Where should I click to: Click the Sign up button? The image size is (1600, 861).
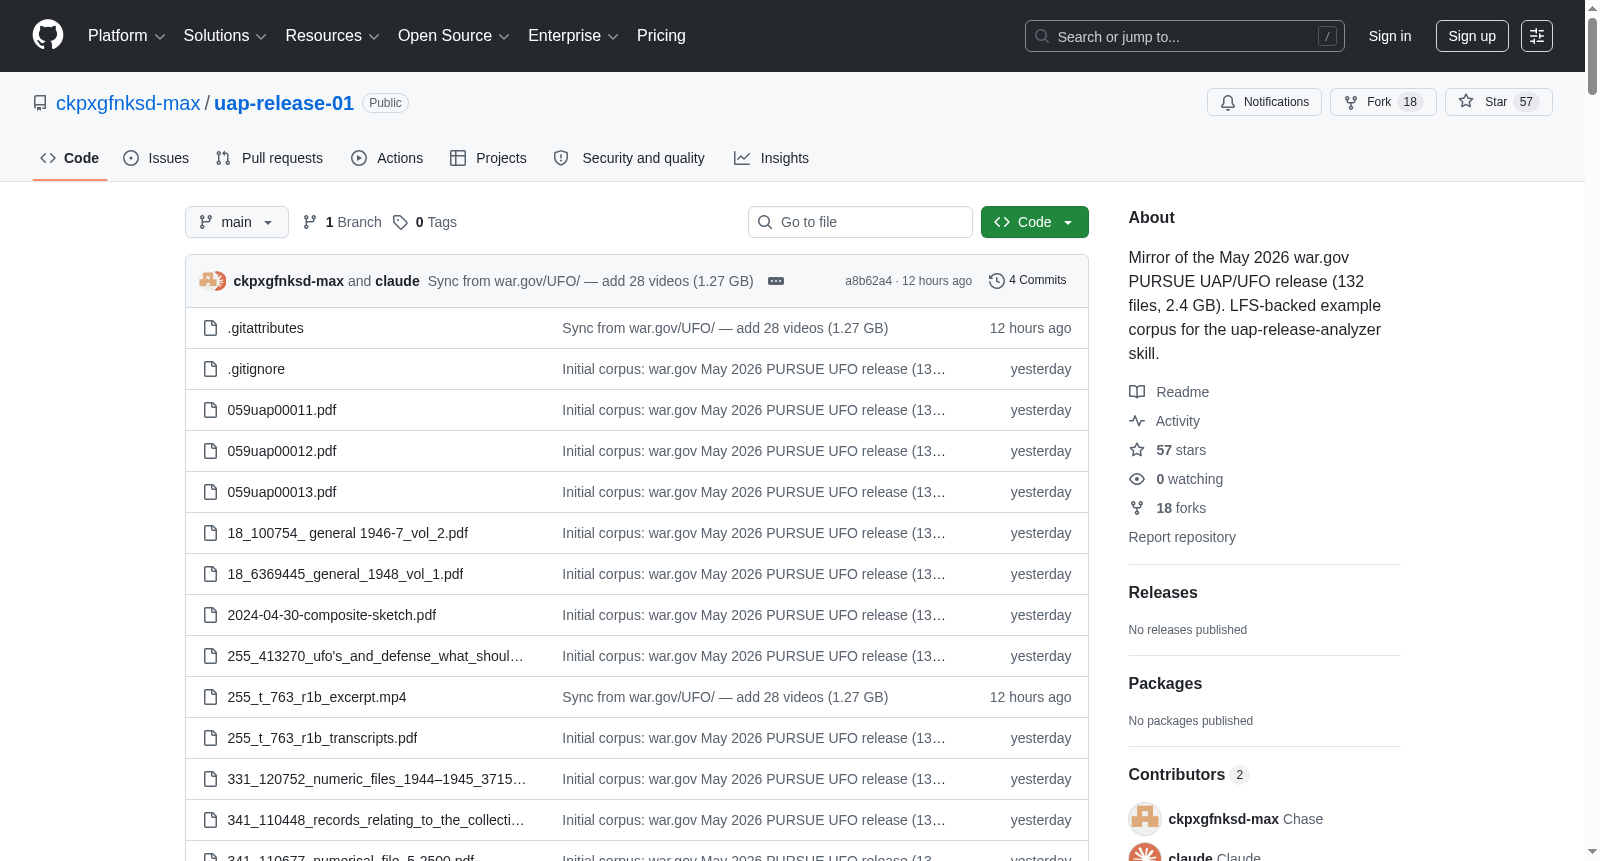[1472, 36]
